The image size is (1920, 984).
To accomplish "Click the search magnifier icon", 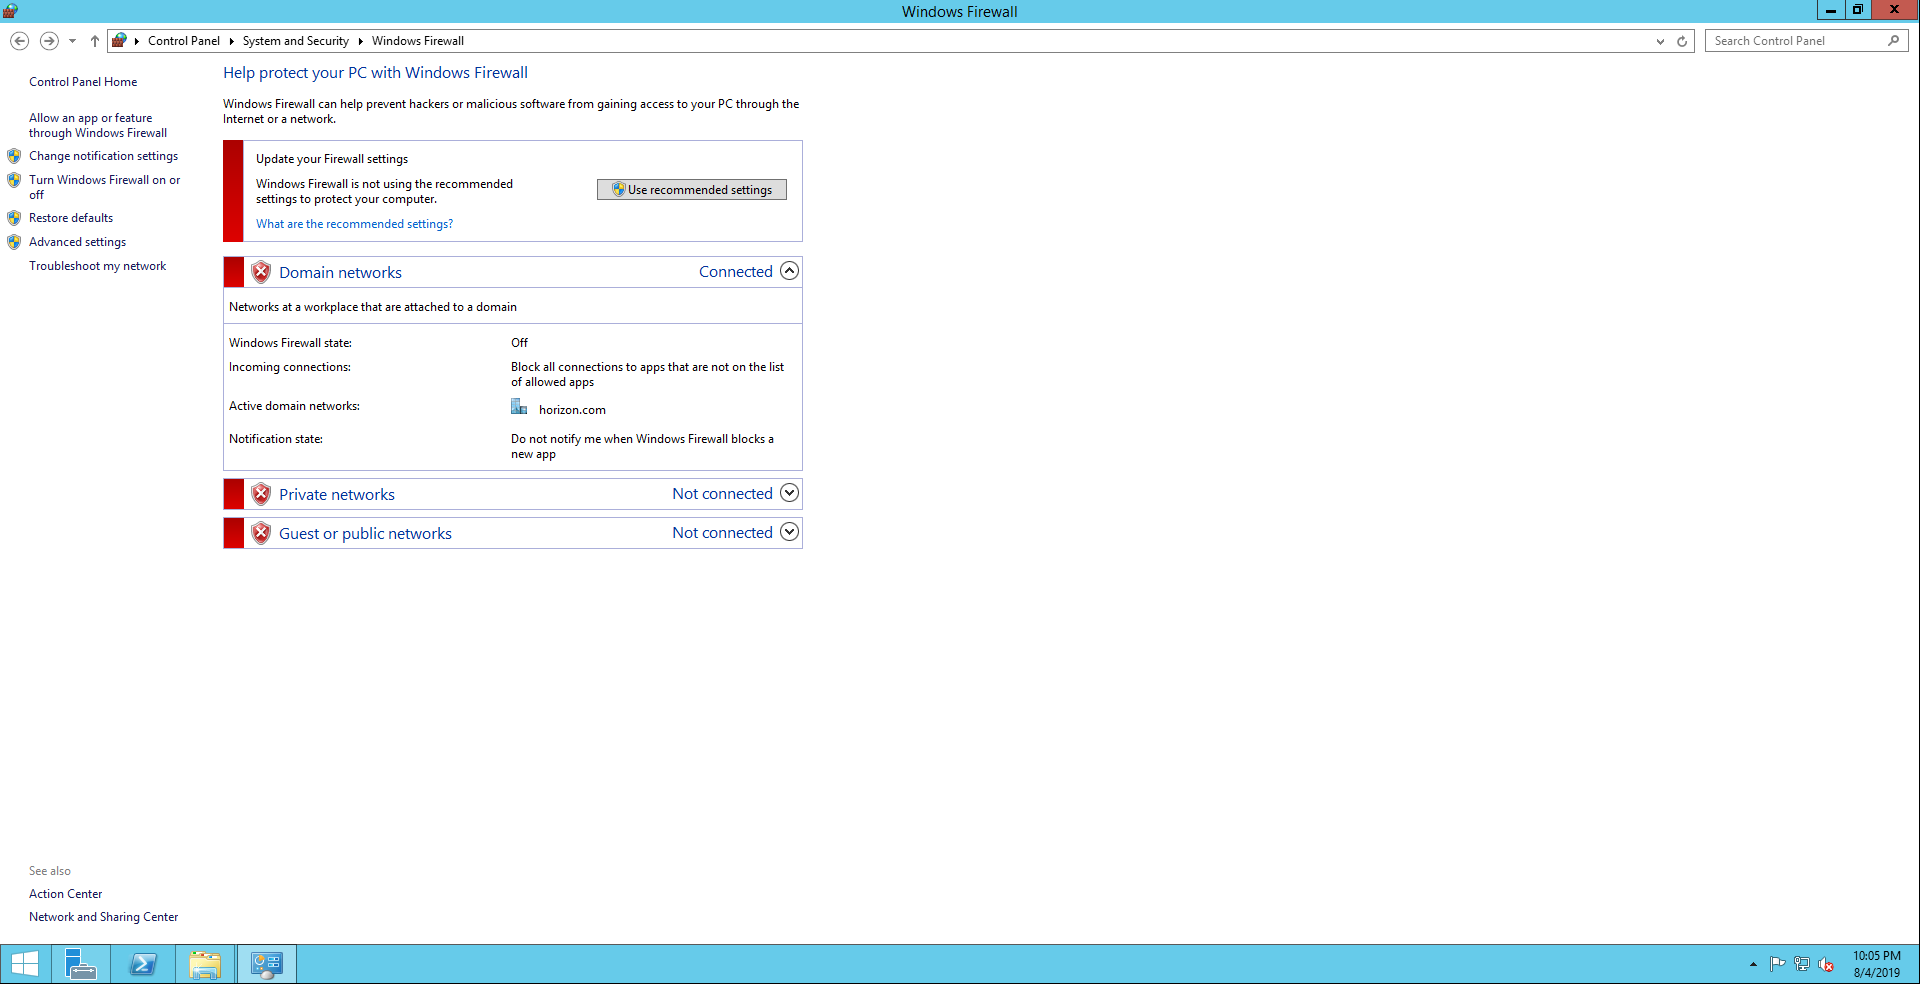I will point(1893,41).
